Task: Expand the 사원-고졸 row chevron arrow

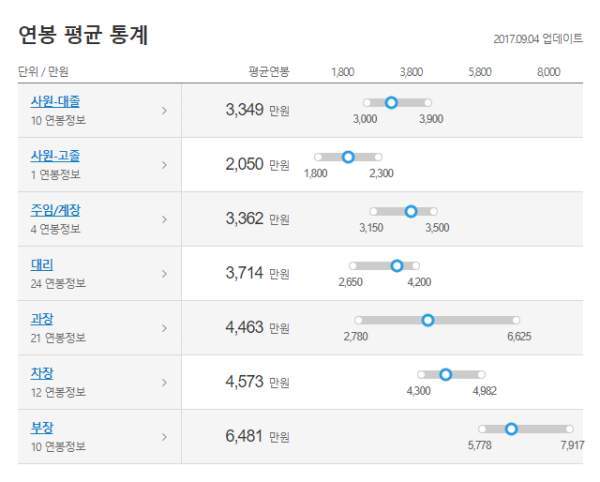Action: pos(164,165)
